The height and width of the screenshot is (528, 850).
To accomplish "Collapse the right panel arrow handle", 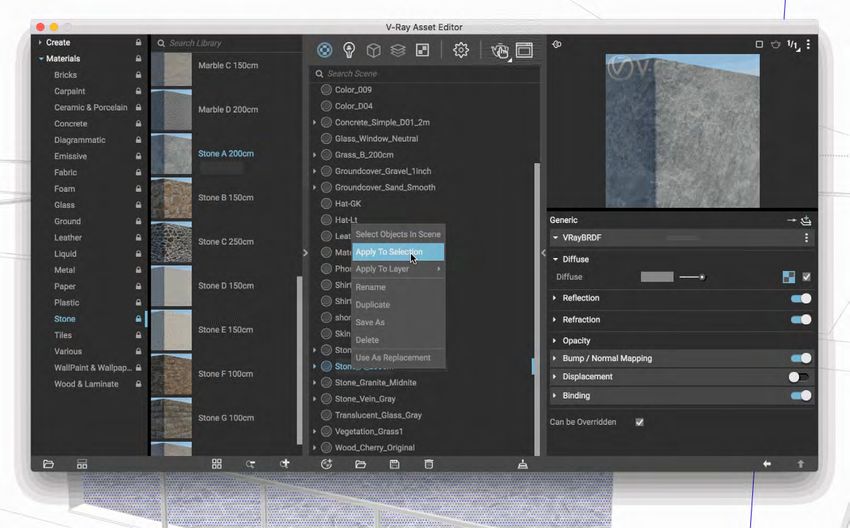I will click(x=543, y=253).
